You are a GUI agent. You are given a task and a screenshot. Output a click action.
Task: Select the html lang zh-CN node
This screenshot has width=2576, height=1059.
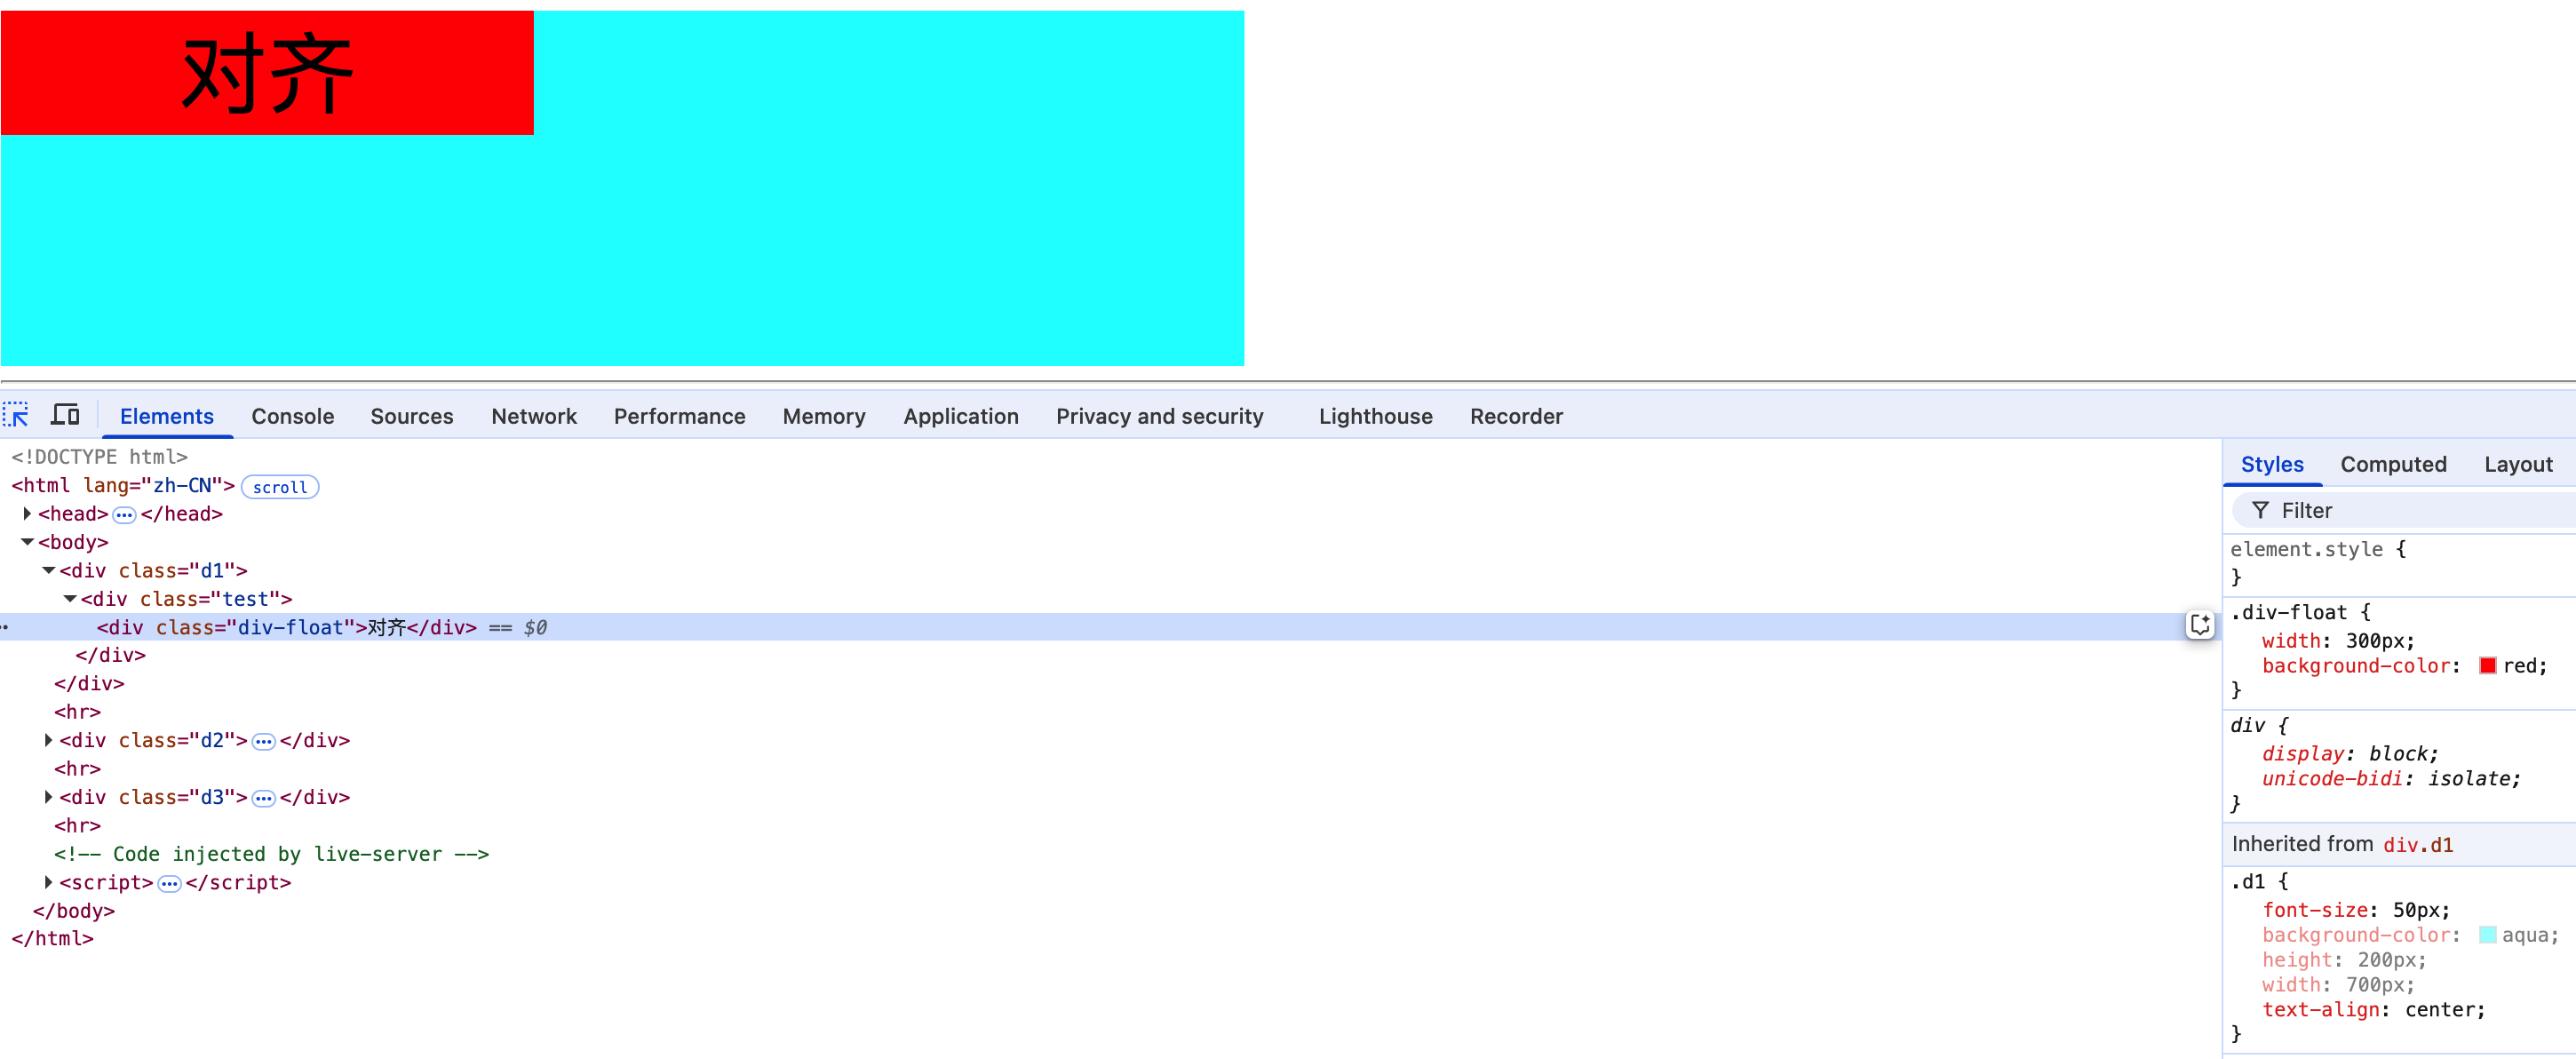123,486
